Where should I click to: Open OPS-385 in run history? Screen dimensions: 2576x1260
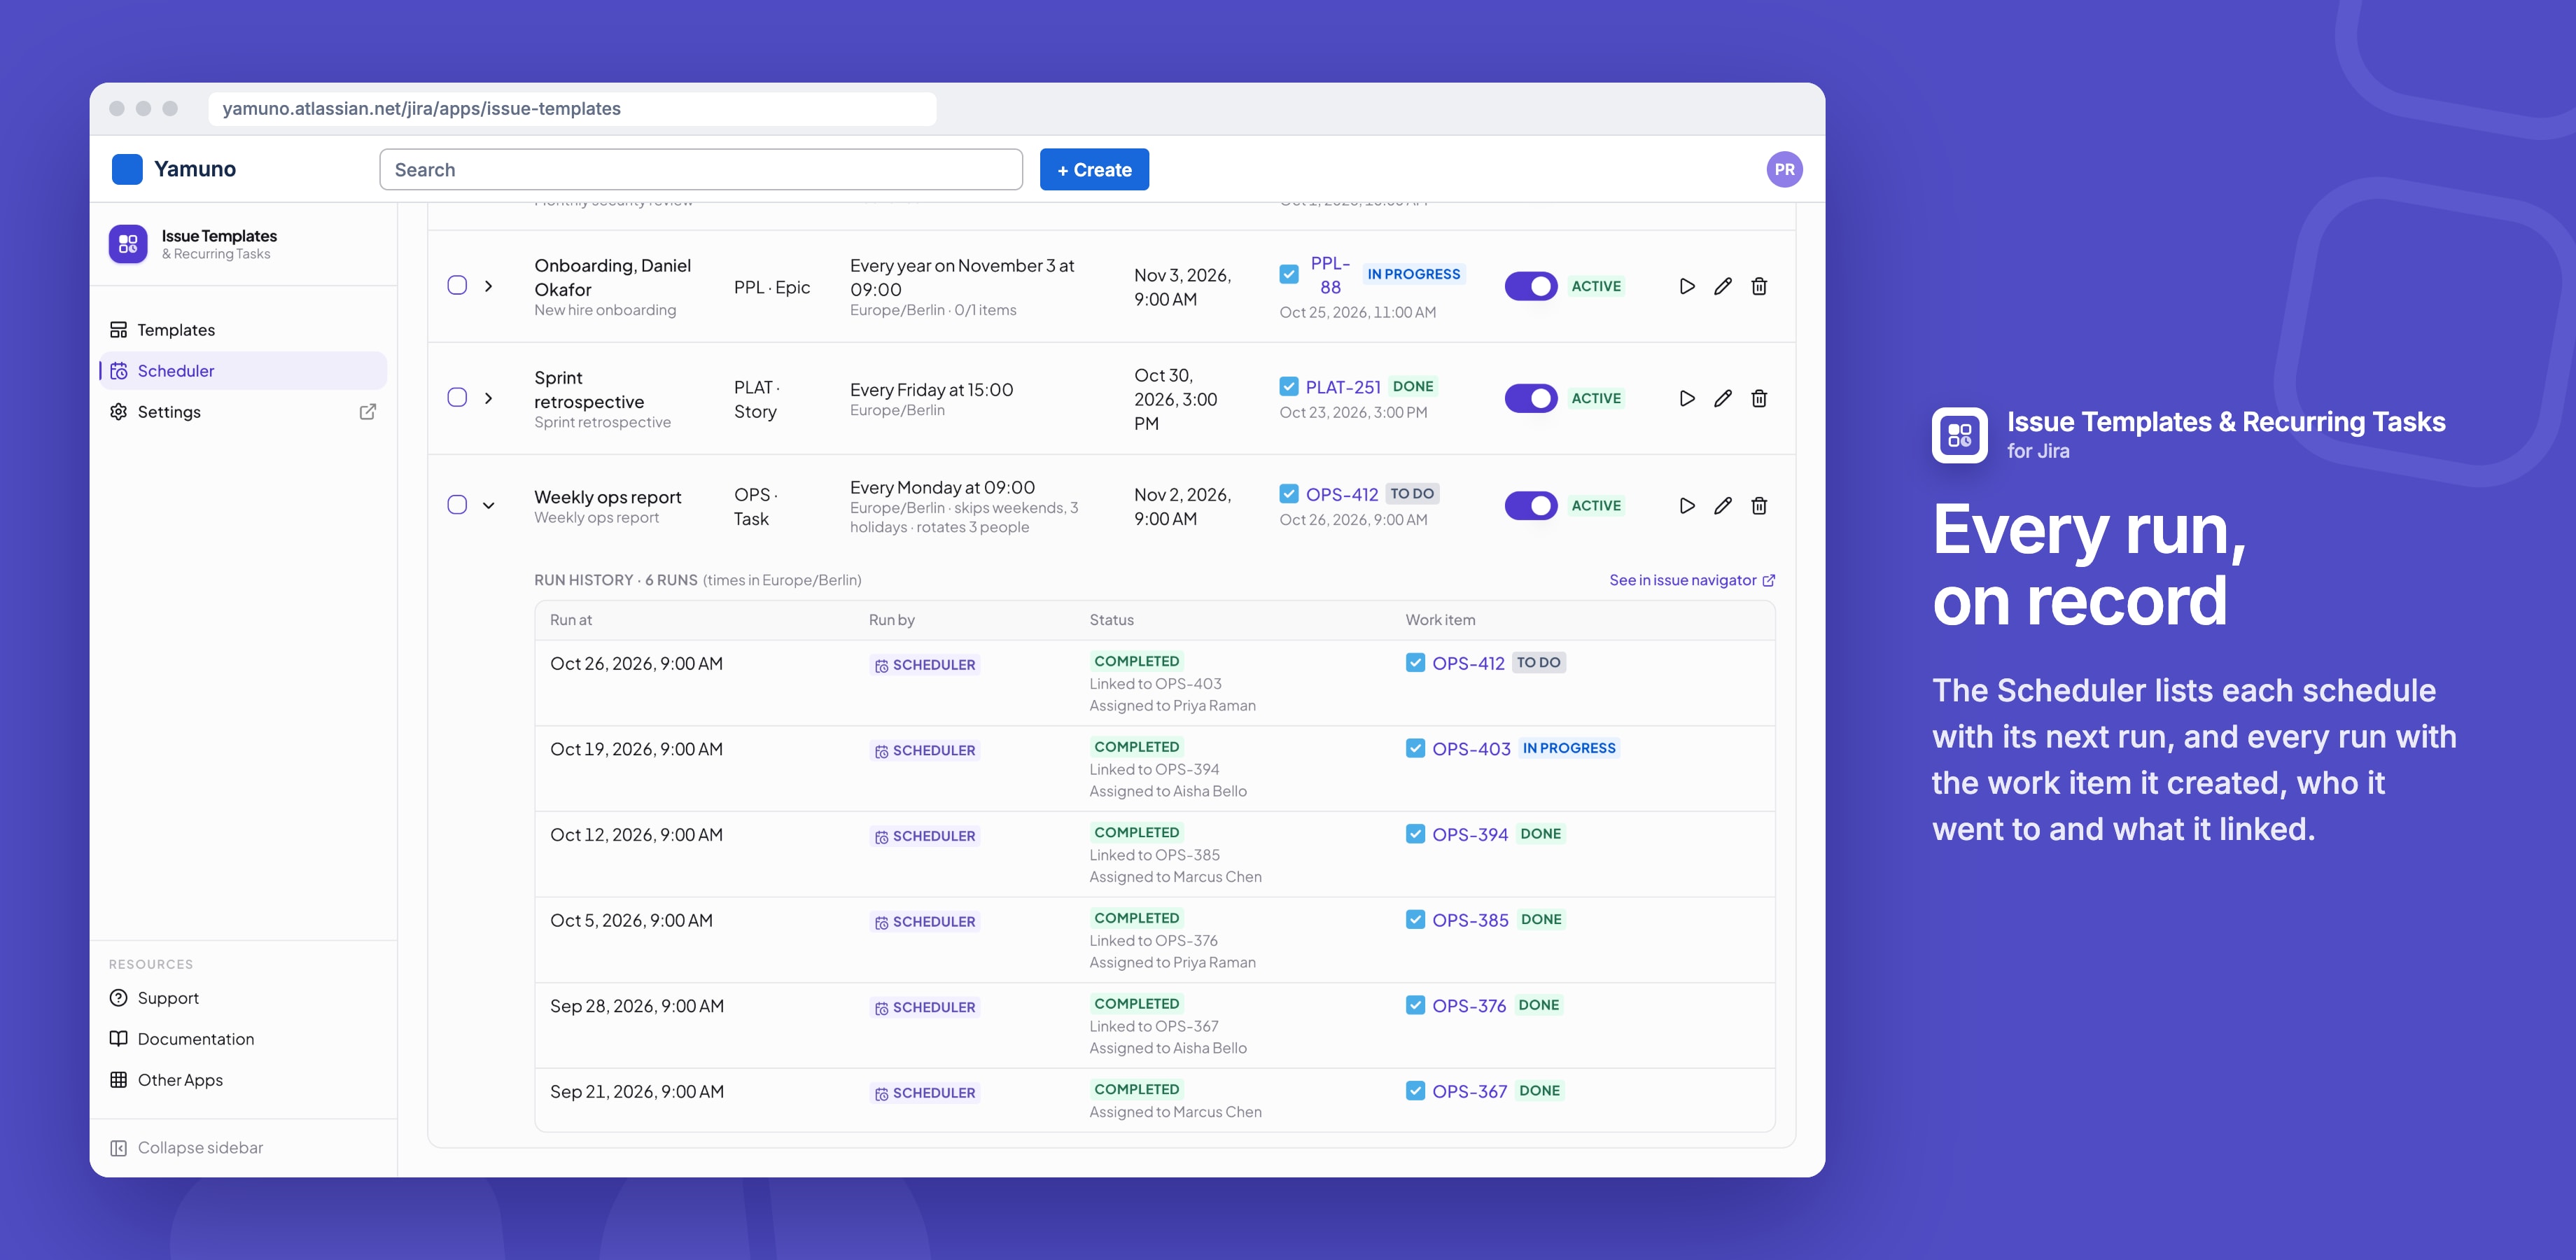click(1470, 920)
